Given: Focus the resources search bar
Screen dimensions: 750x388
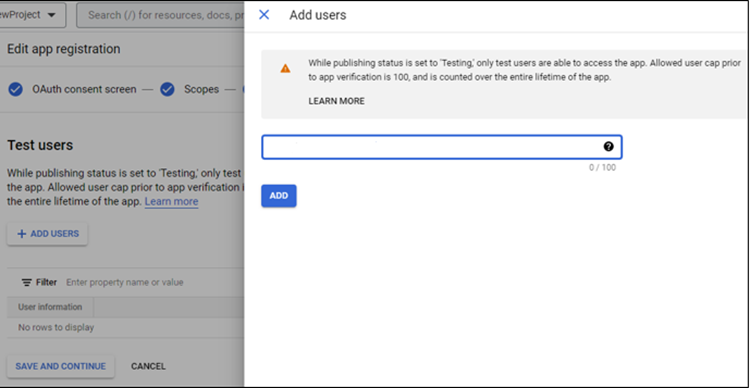Looking at the screenshot, I should click(160, 15).
